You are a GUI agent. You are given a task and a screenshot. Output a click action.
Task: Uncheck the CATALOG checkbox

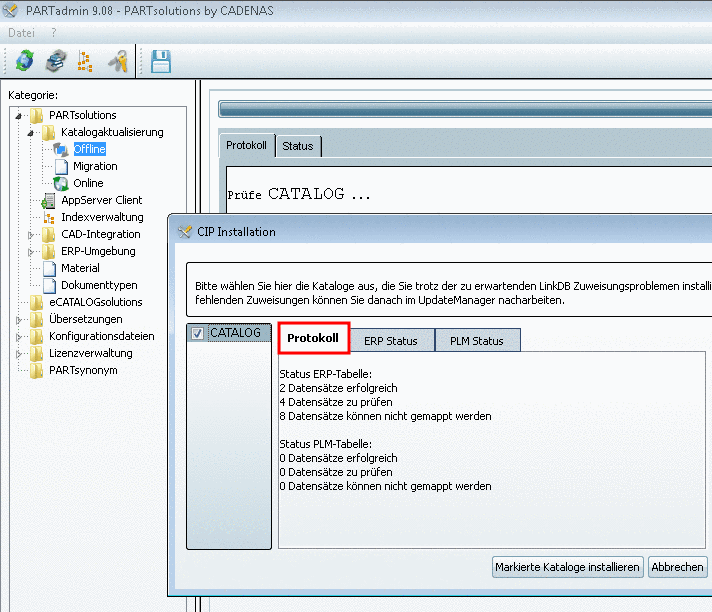click(197, 333)
